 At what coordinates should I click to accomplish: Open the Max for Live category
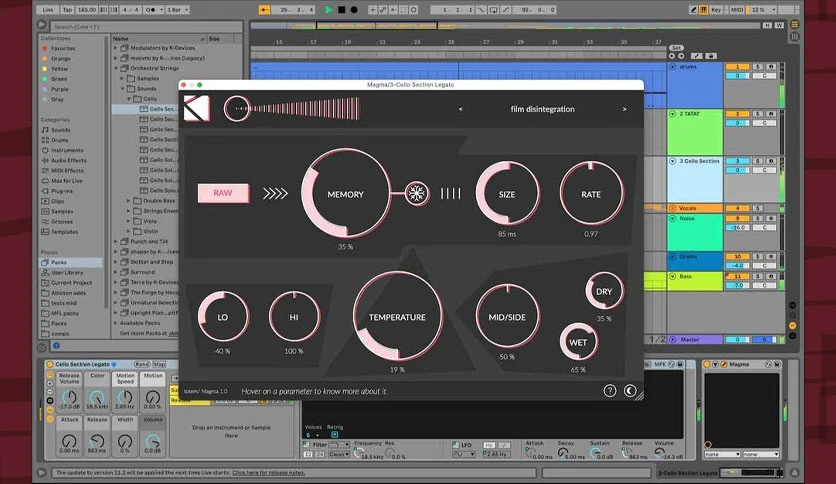(67, 181)
